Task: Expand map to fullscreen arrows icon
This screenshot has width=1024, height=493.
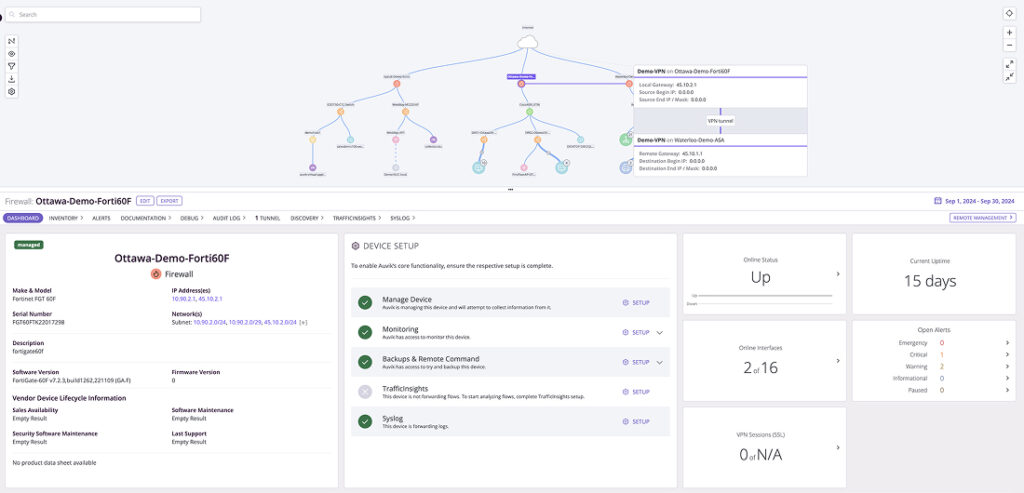Action: 1010,64
